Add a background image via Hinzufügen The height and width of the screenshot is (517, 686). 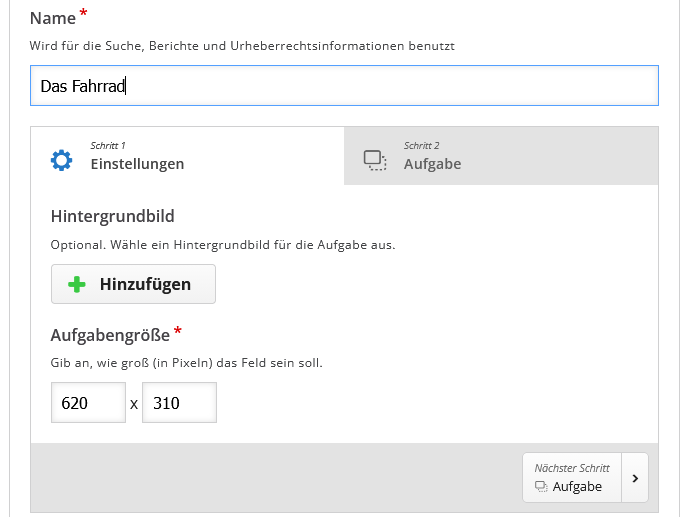[133, 284]
